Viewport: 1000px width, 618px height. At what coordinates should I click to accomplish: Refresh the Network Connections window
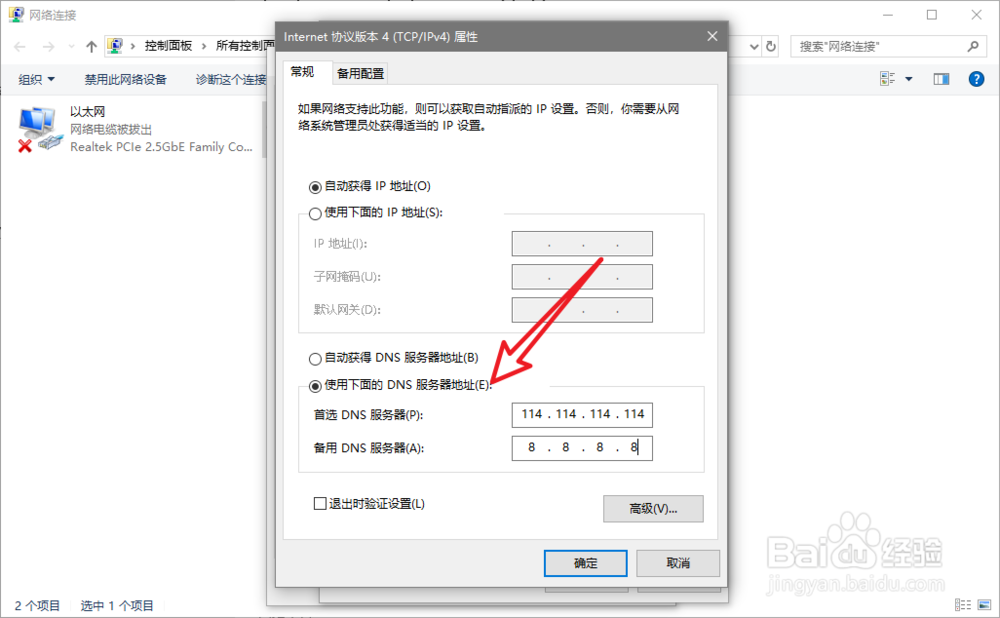coord(770,47)
